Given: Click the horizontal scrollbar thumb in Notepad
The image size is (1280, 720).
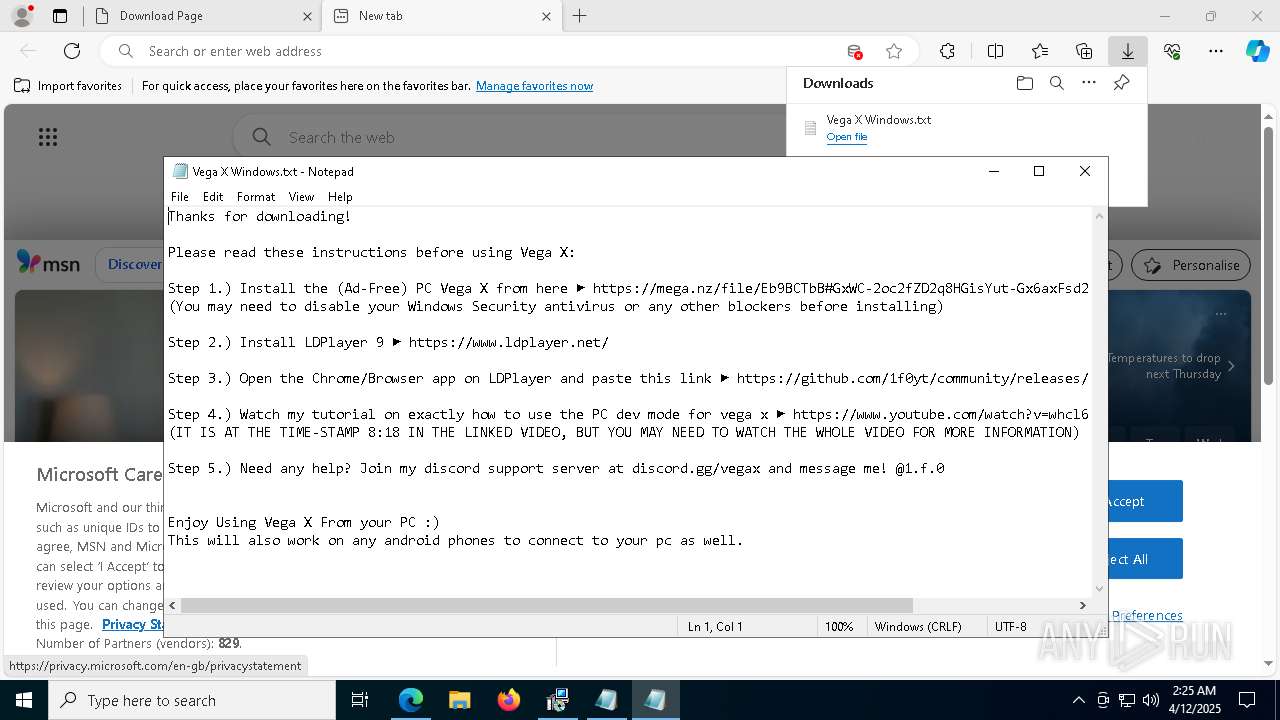Looking at the screenshot, I should [547, 605].
